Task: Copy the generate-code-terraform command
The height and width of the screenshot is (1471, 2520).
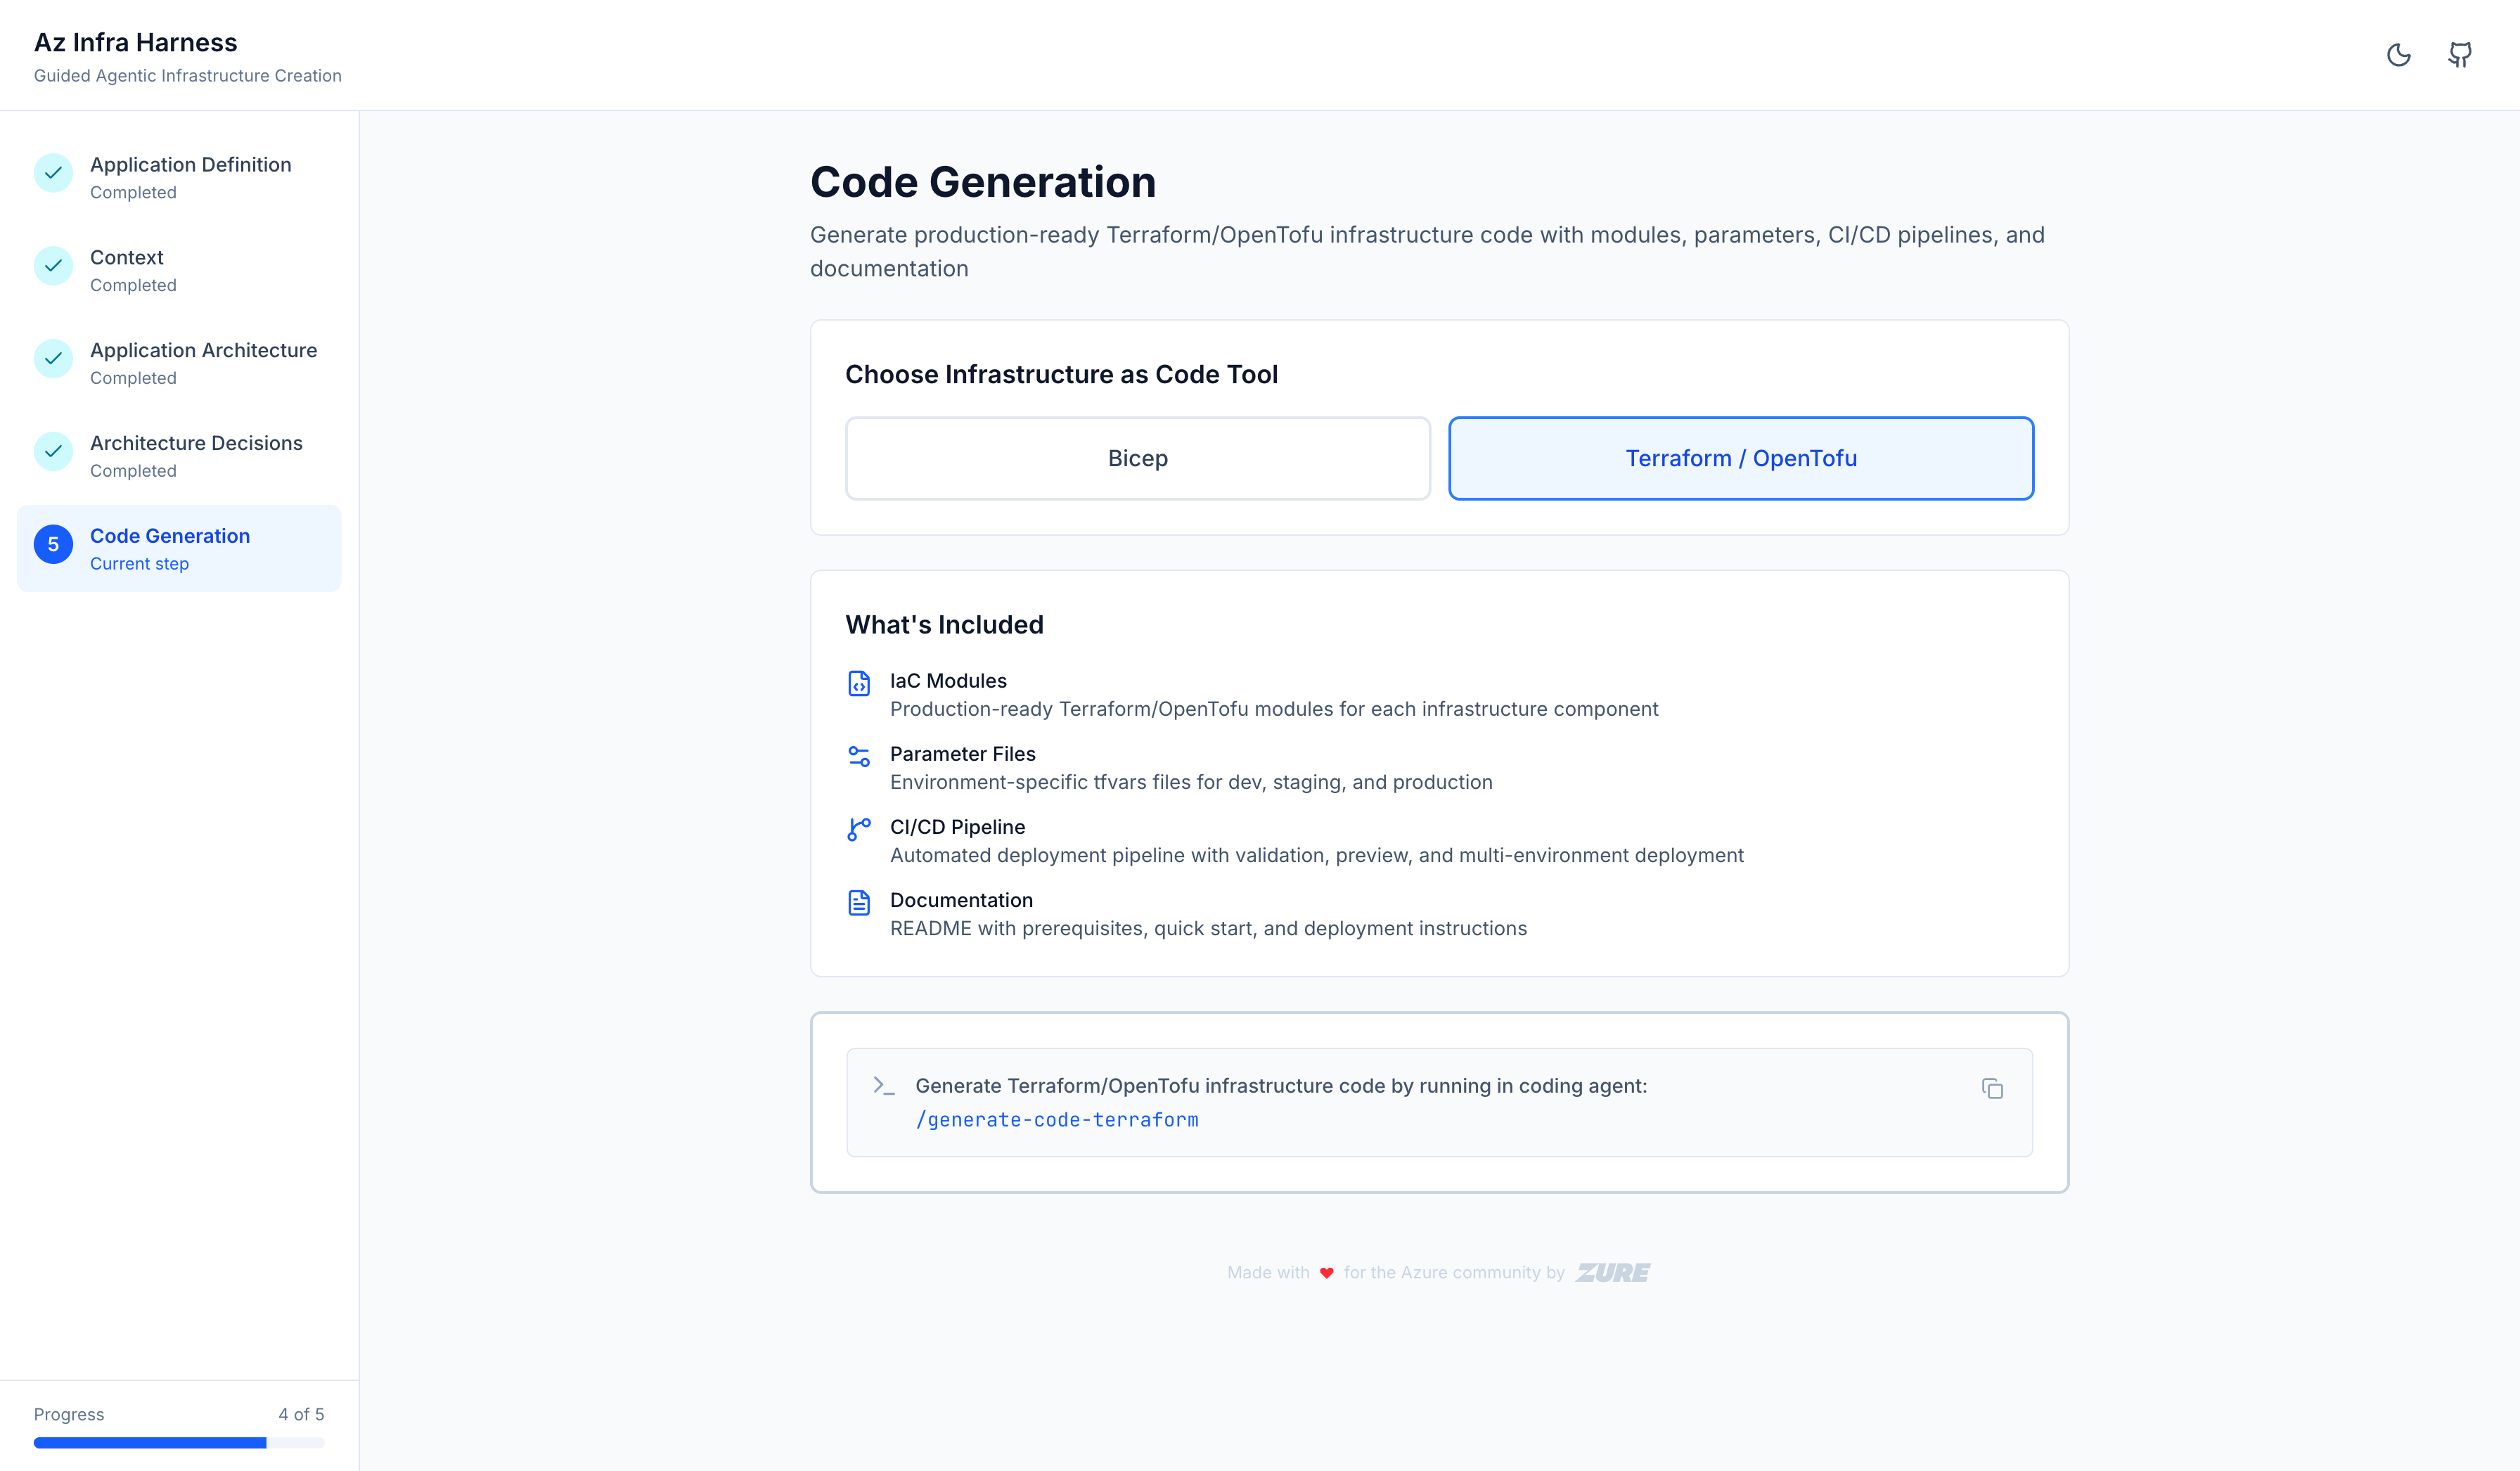Action: [1993, 1088]
